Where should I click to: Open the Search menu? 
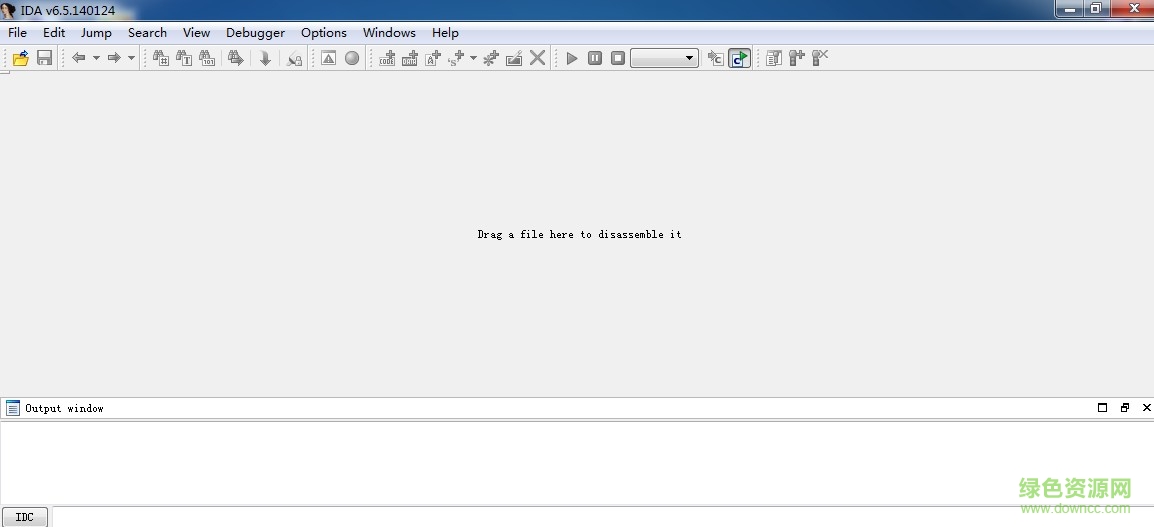coord(147,32)
